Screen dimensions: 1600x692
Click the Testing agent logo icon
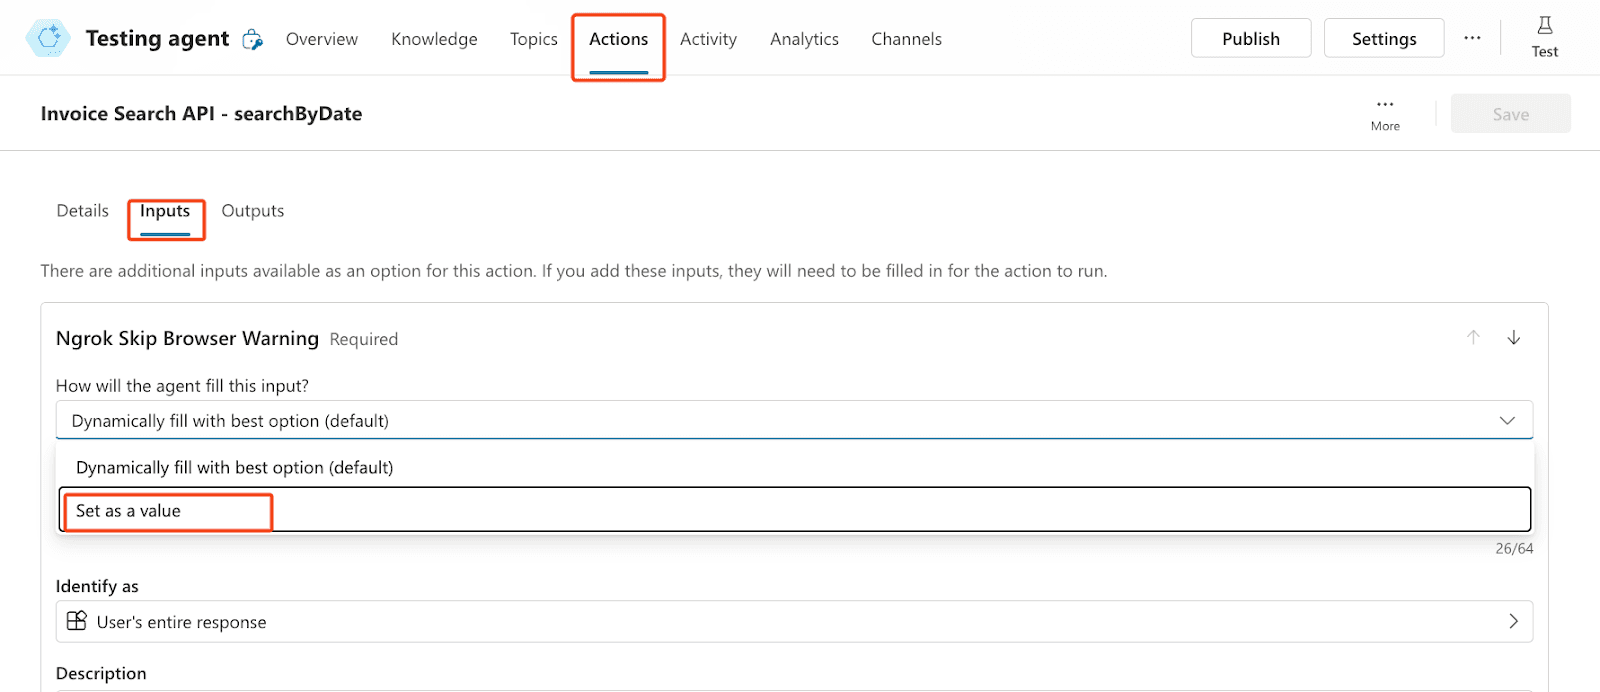click(x=47, y=38)
